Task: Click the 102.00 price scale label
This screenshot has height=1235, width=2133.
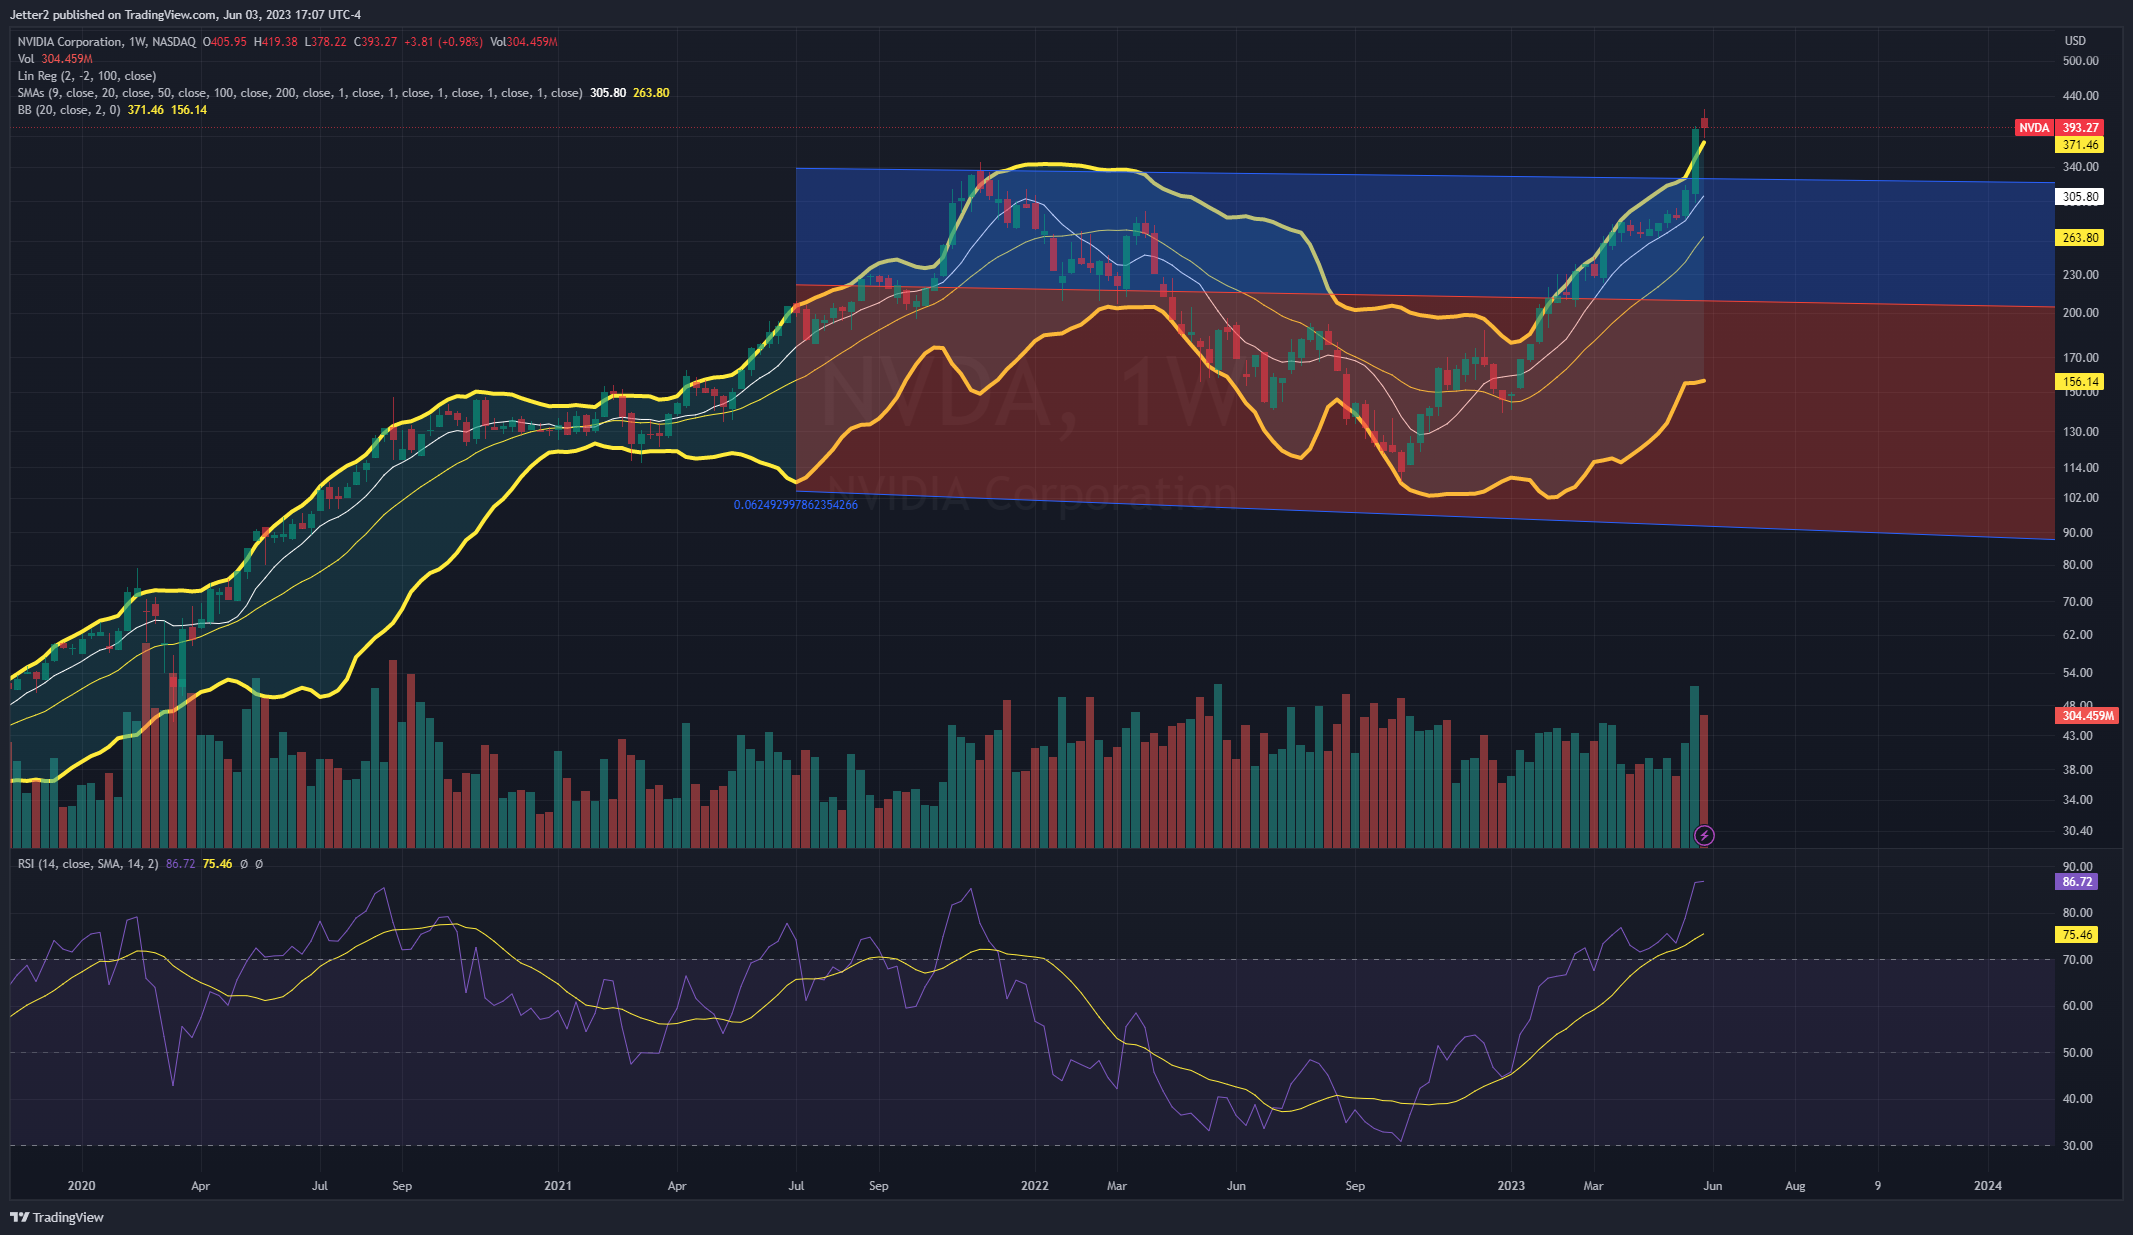Action: pos(2081,498)
